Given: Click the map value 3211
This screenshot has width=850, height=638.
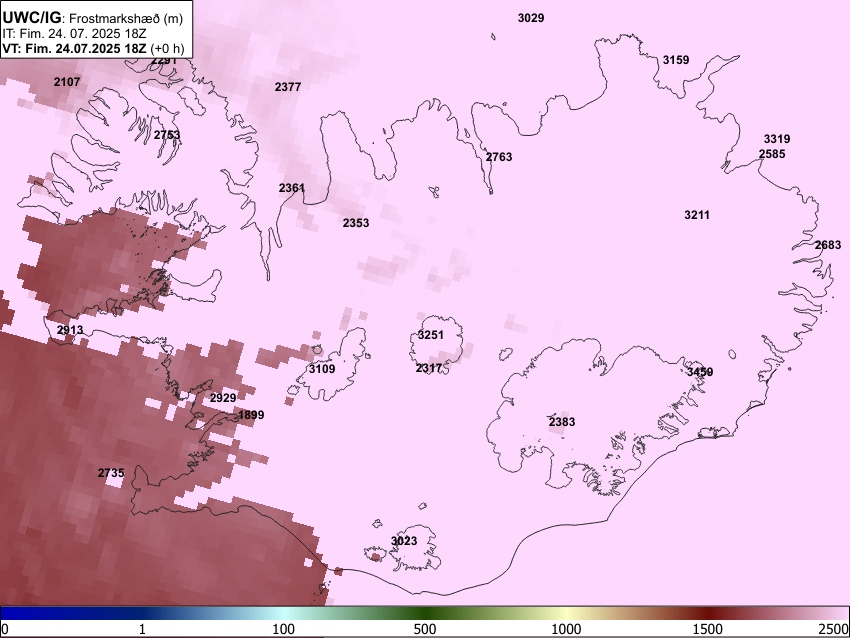Looking at the screenshot, I should [697, 215].
